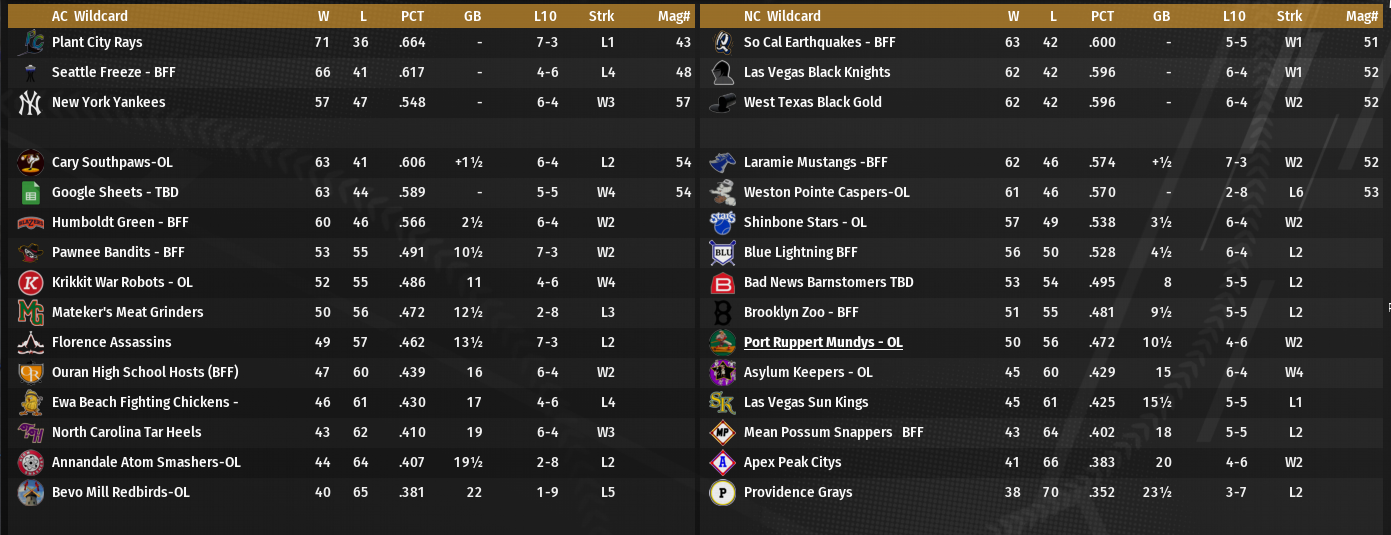This screenshot has width=1391, height=535.
Task: Click the Apex Peak Citys logo
Action: (722, 462)
